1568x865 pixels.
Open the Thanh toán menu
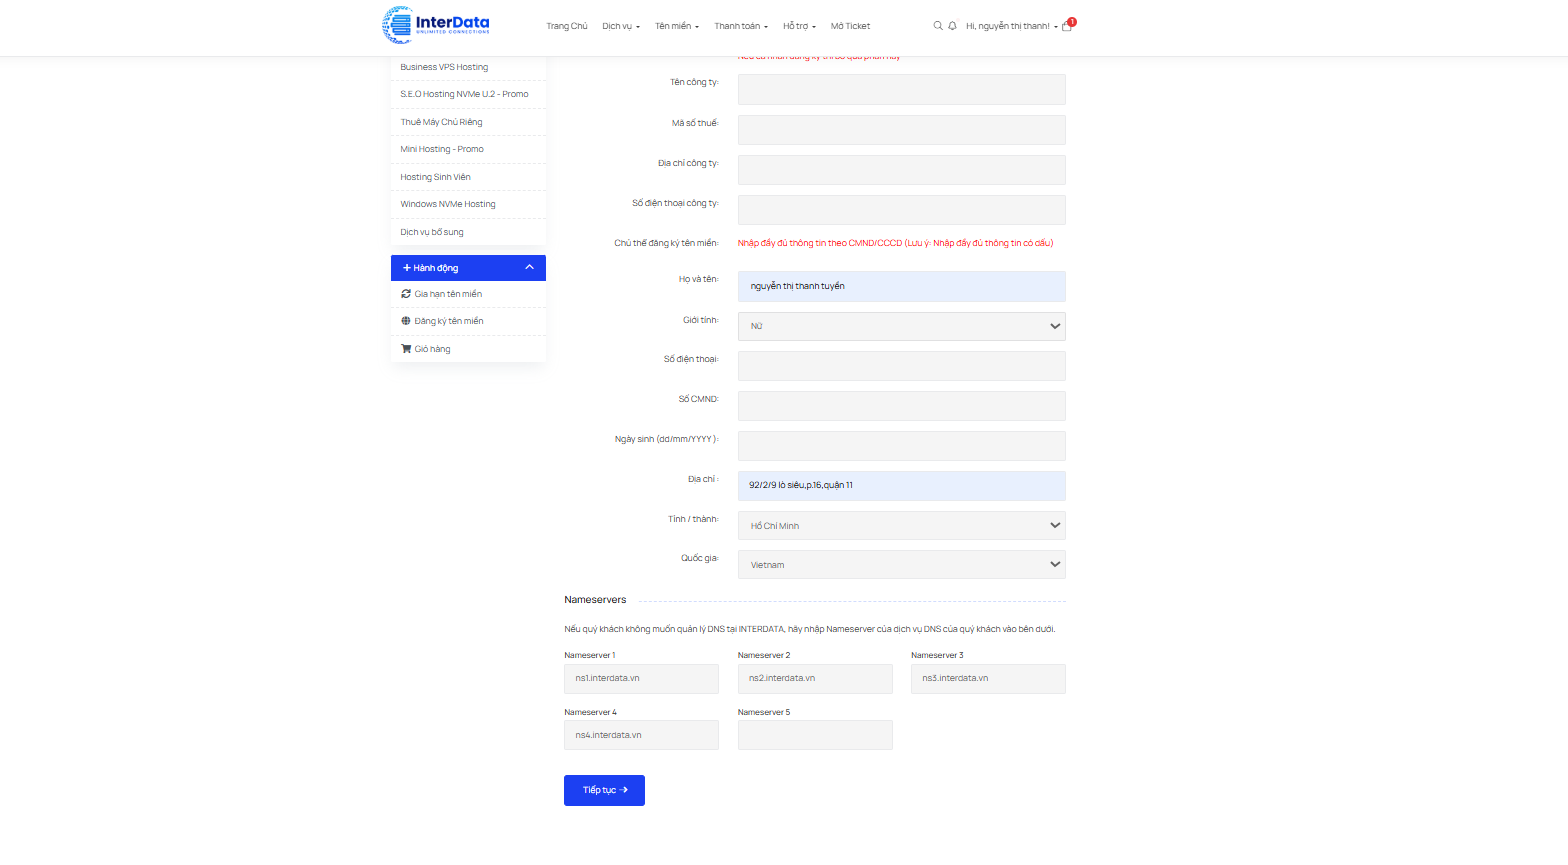point(740,26)
